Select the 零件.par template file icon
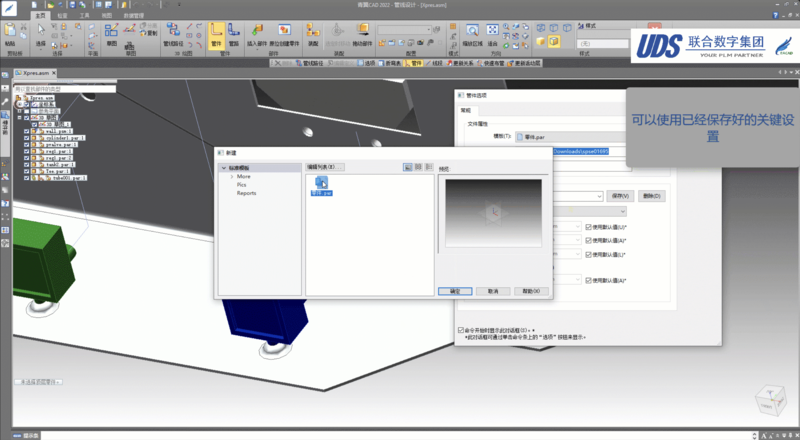The image size is (800, 440). pyautogui.click(x=321, y=183)
